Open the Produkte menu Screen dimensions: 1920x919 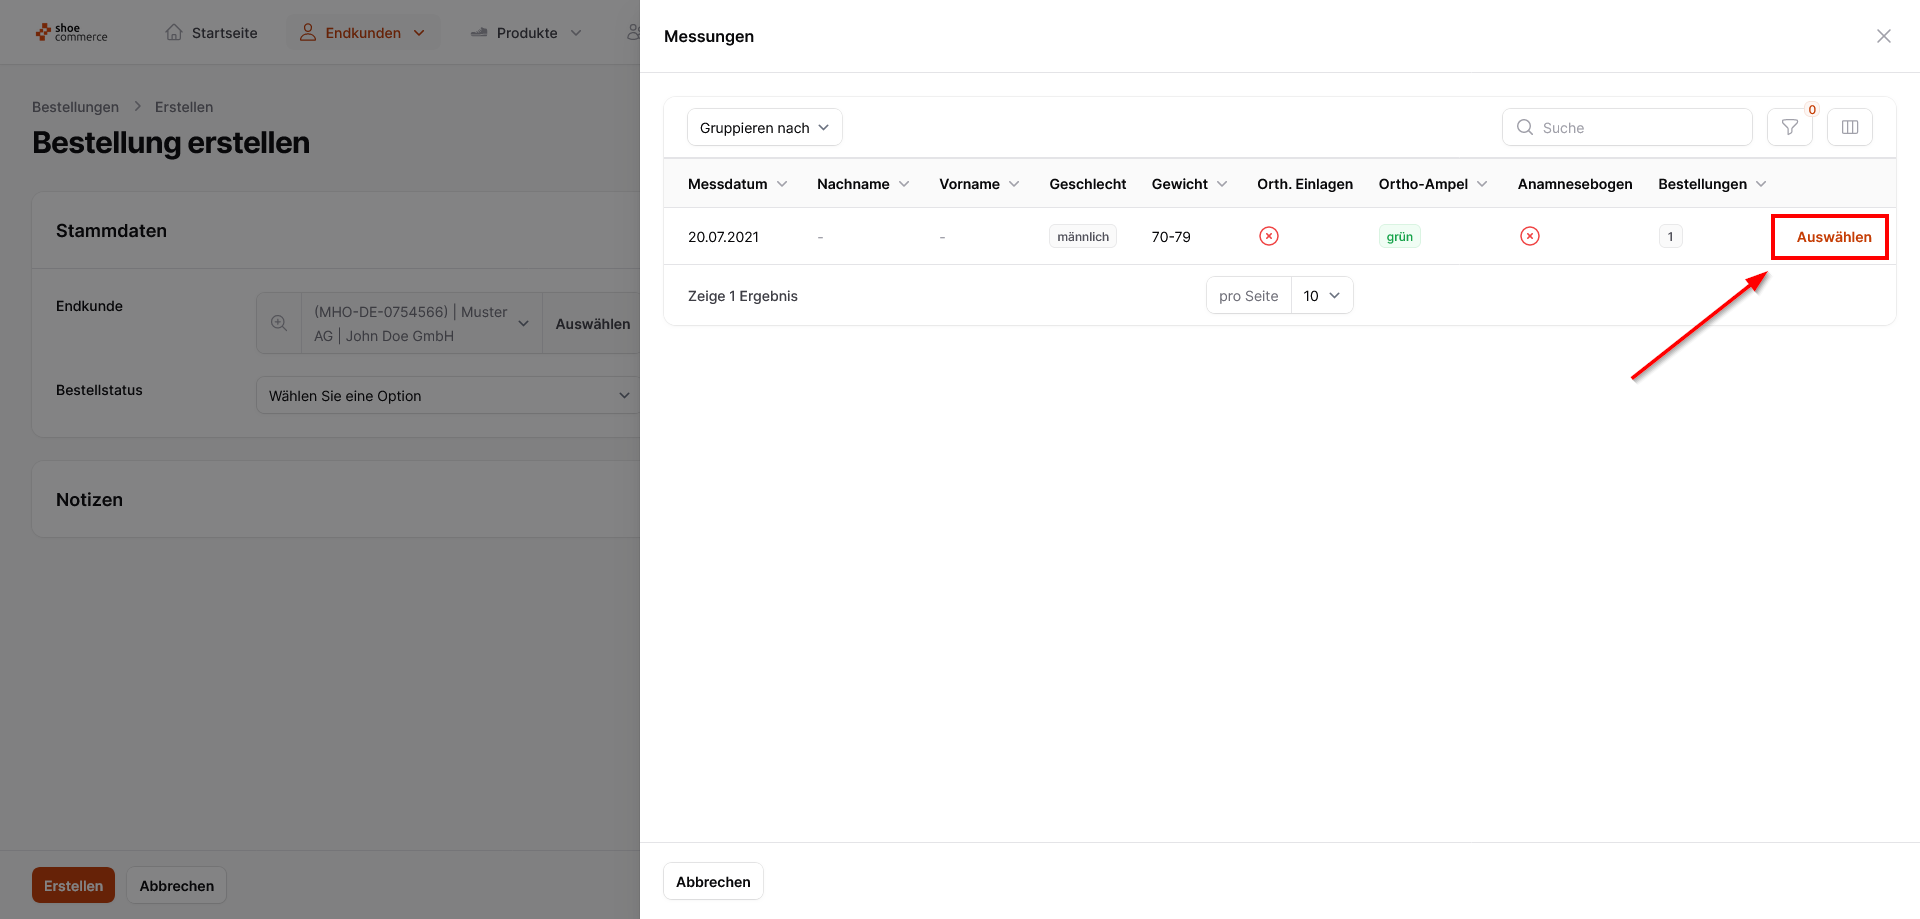pyautogui.click(x=526, y=33)
